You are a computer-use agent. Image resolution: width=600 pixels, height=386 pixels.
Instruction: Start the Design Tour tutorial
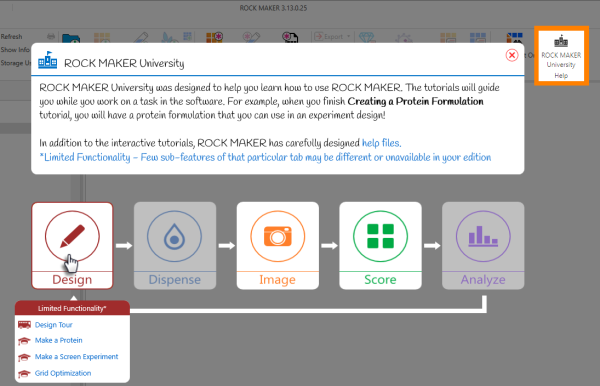54,325
